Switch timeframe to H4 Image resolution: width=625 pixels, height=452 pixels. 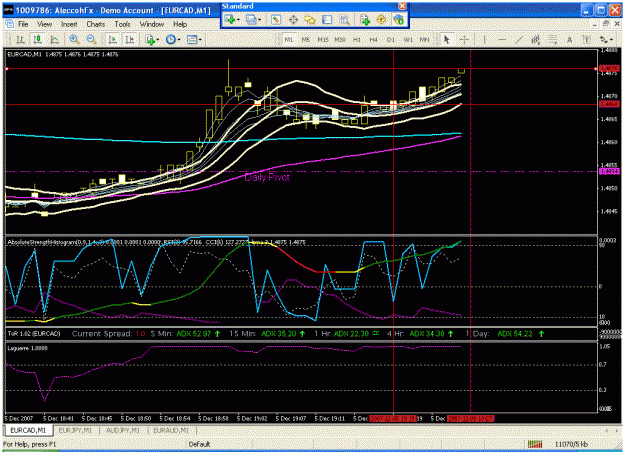click(373, 39)
